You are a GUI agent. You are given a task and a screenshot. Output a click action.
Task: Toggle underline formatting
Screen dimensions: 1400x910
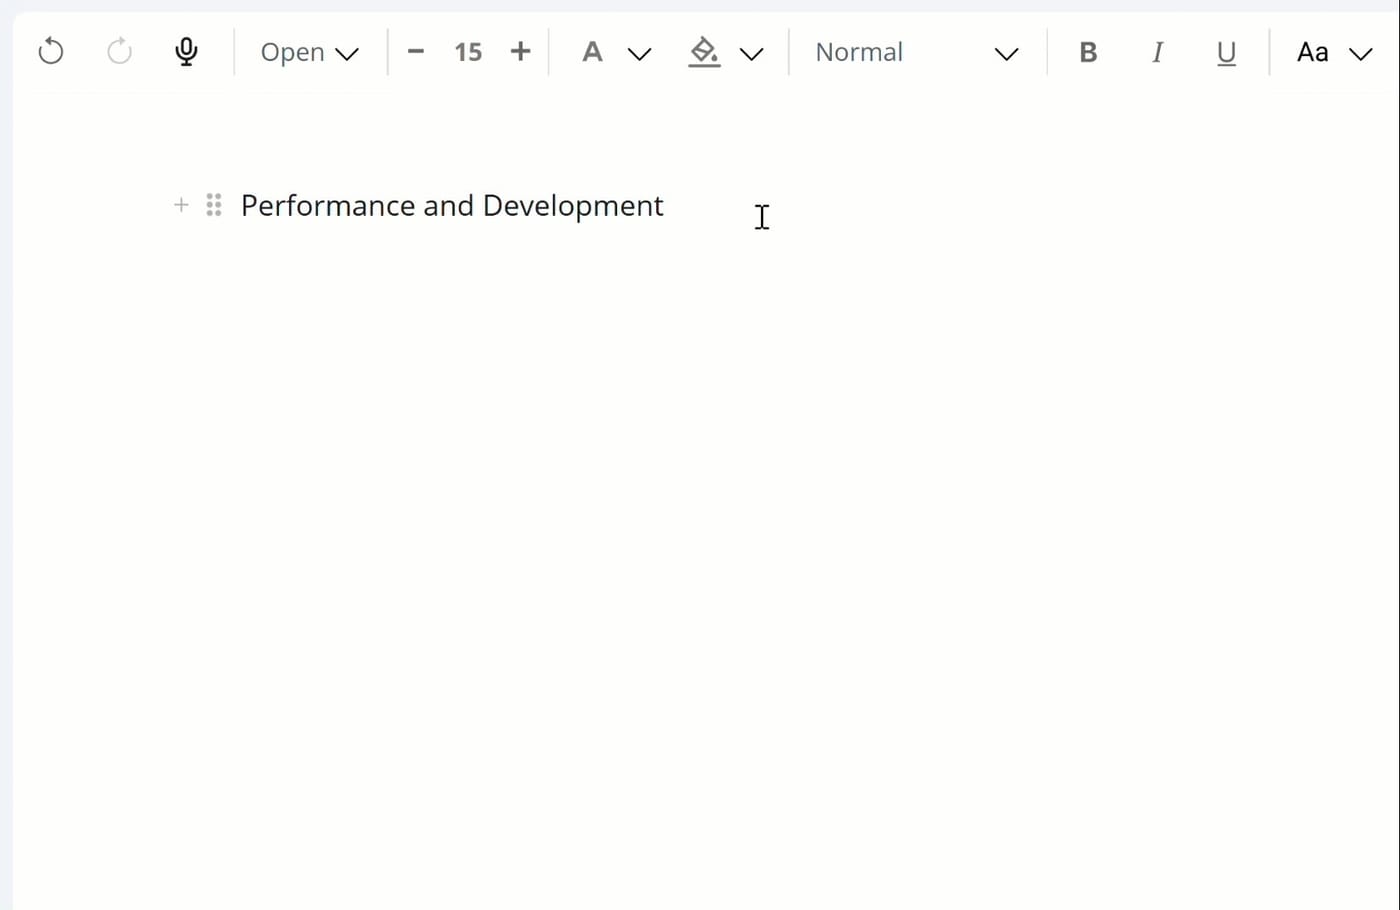1226,53
